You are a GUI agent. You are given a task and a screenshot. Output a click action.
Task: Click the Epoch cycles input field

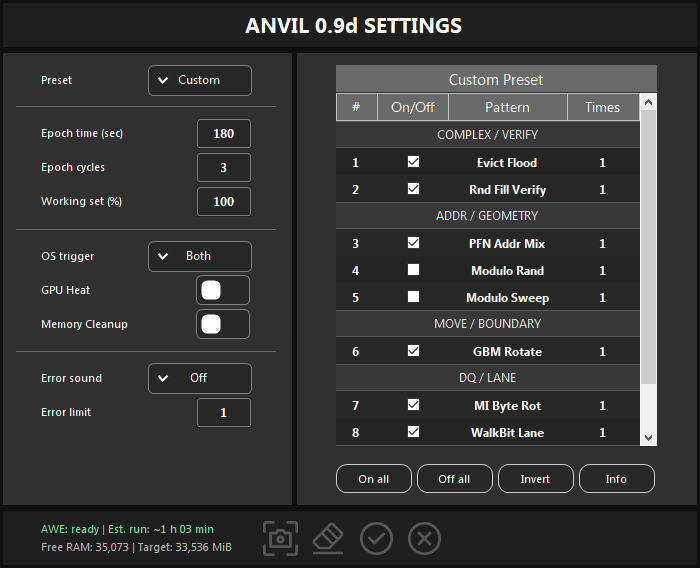click(x=224, y=167)
